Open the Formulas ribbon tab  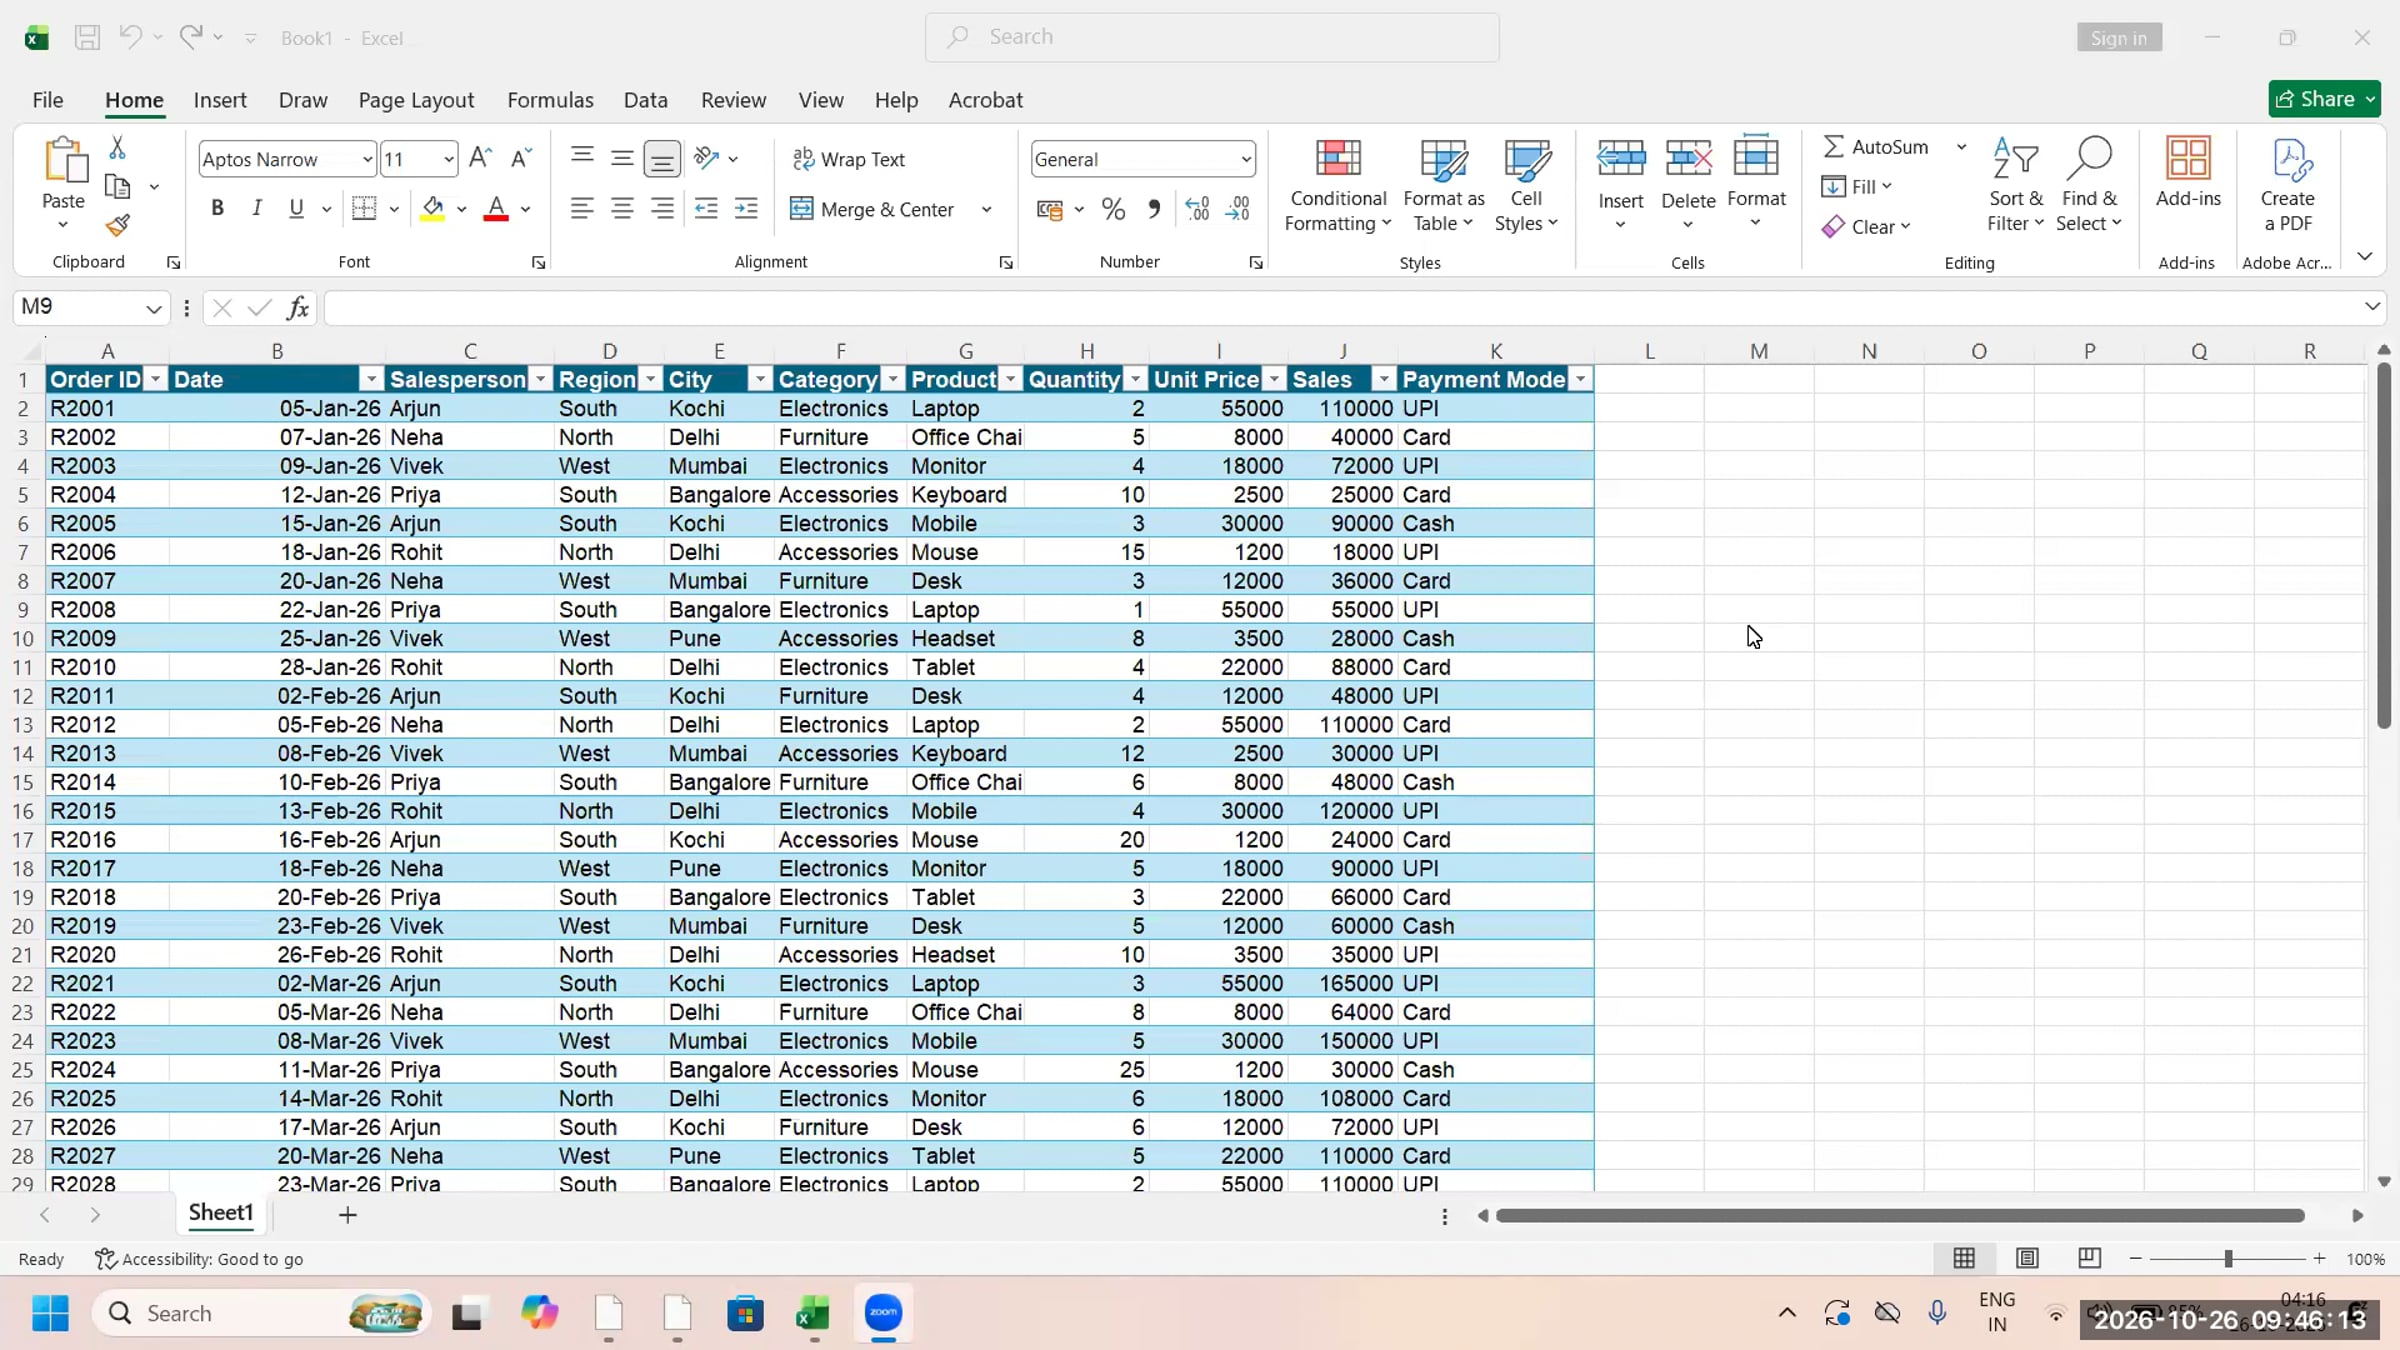550,100
